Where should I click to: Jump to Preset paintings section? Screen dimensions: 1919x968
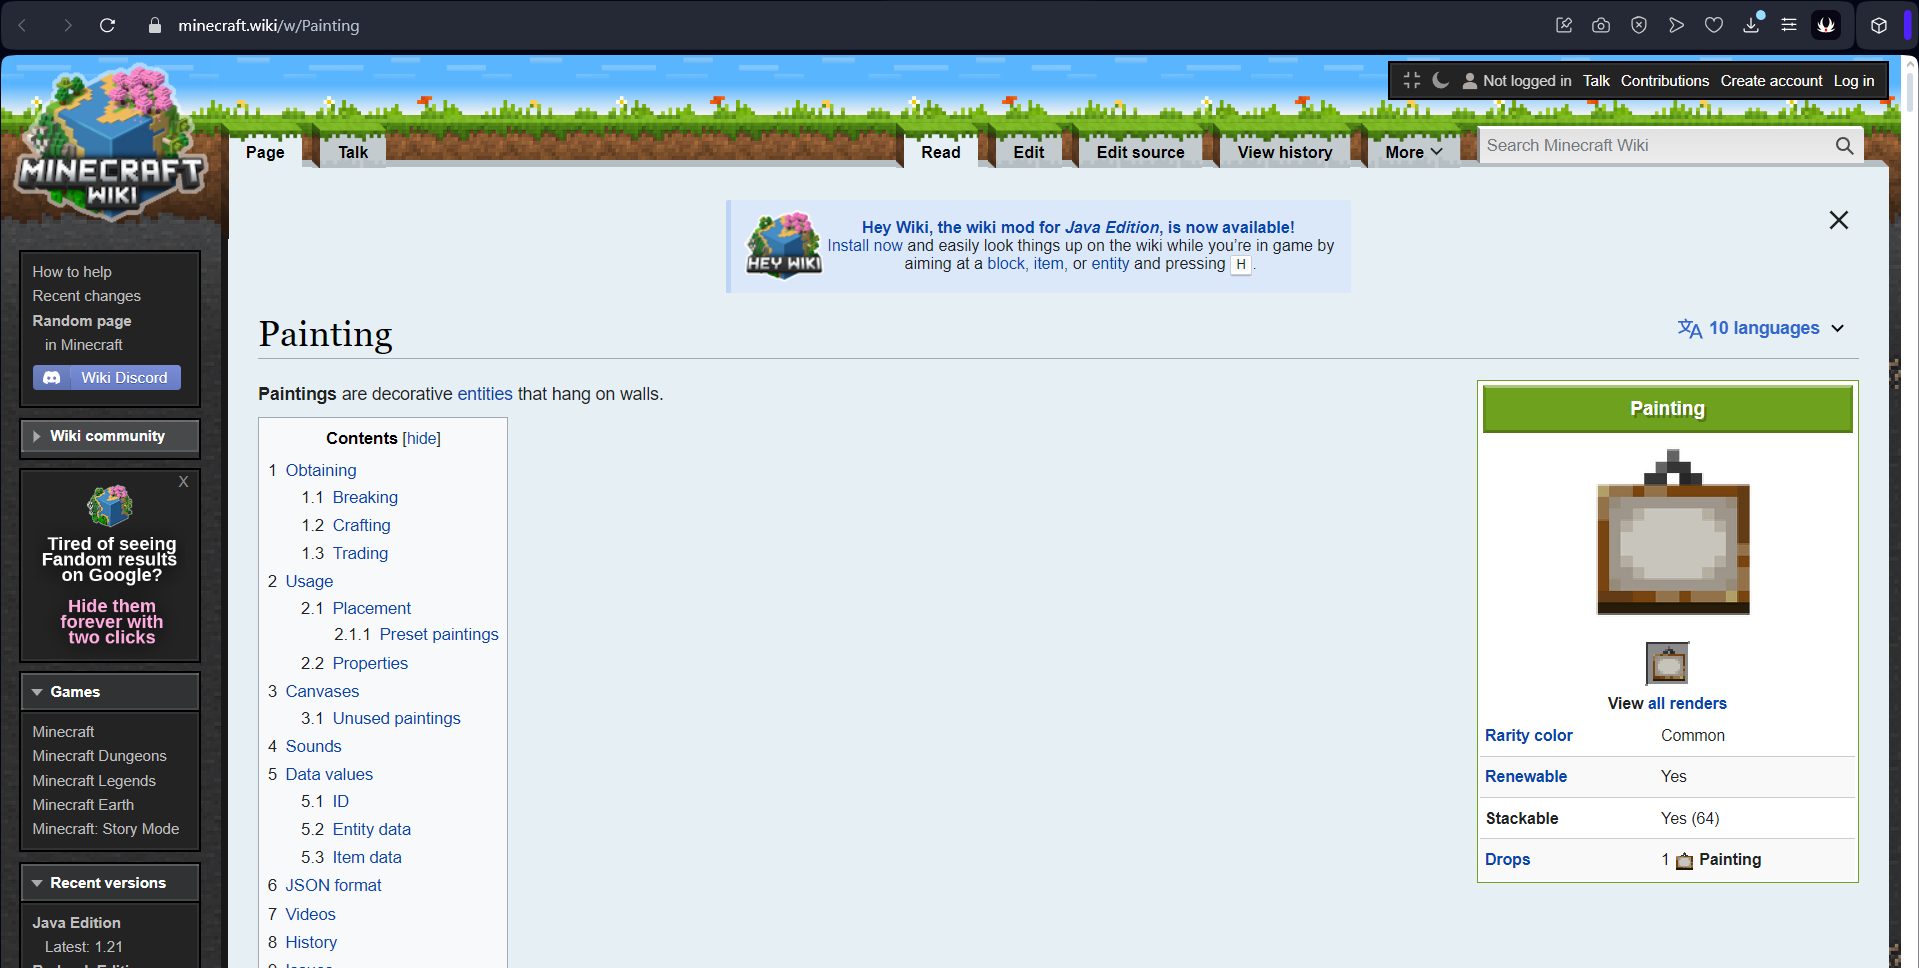pos(439,634)
